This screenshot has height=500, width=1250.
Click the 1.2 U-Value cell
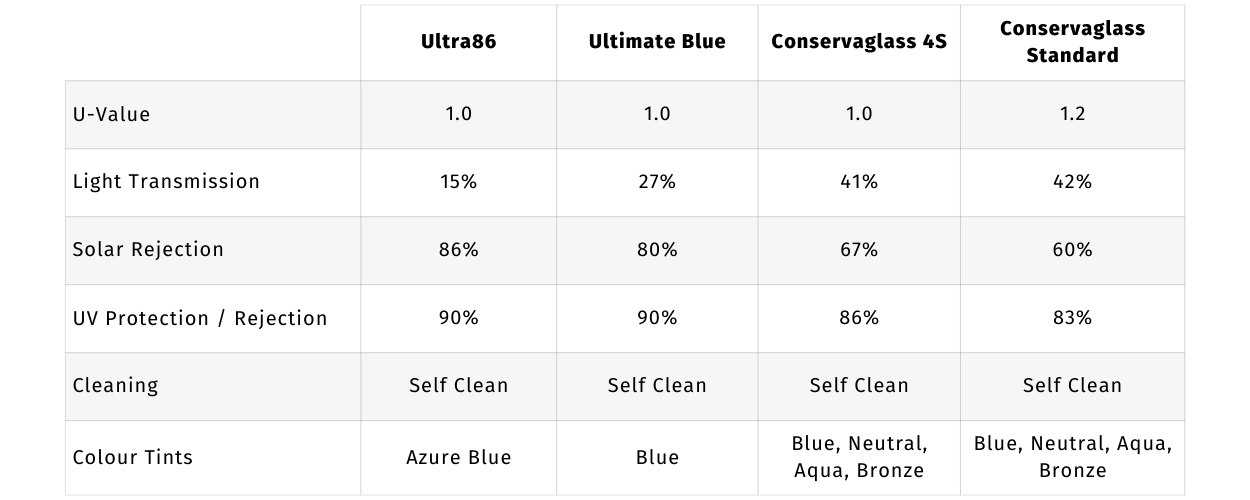click(1072, 114)
